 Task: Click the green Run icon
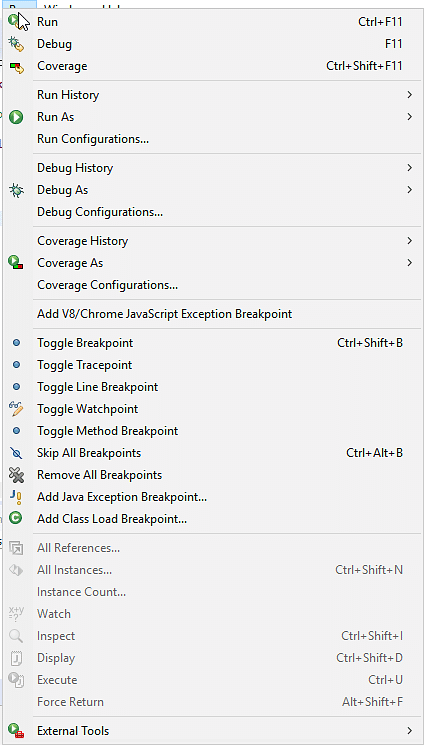14,21
